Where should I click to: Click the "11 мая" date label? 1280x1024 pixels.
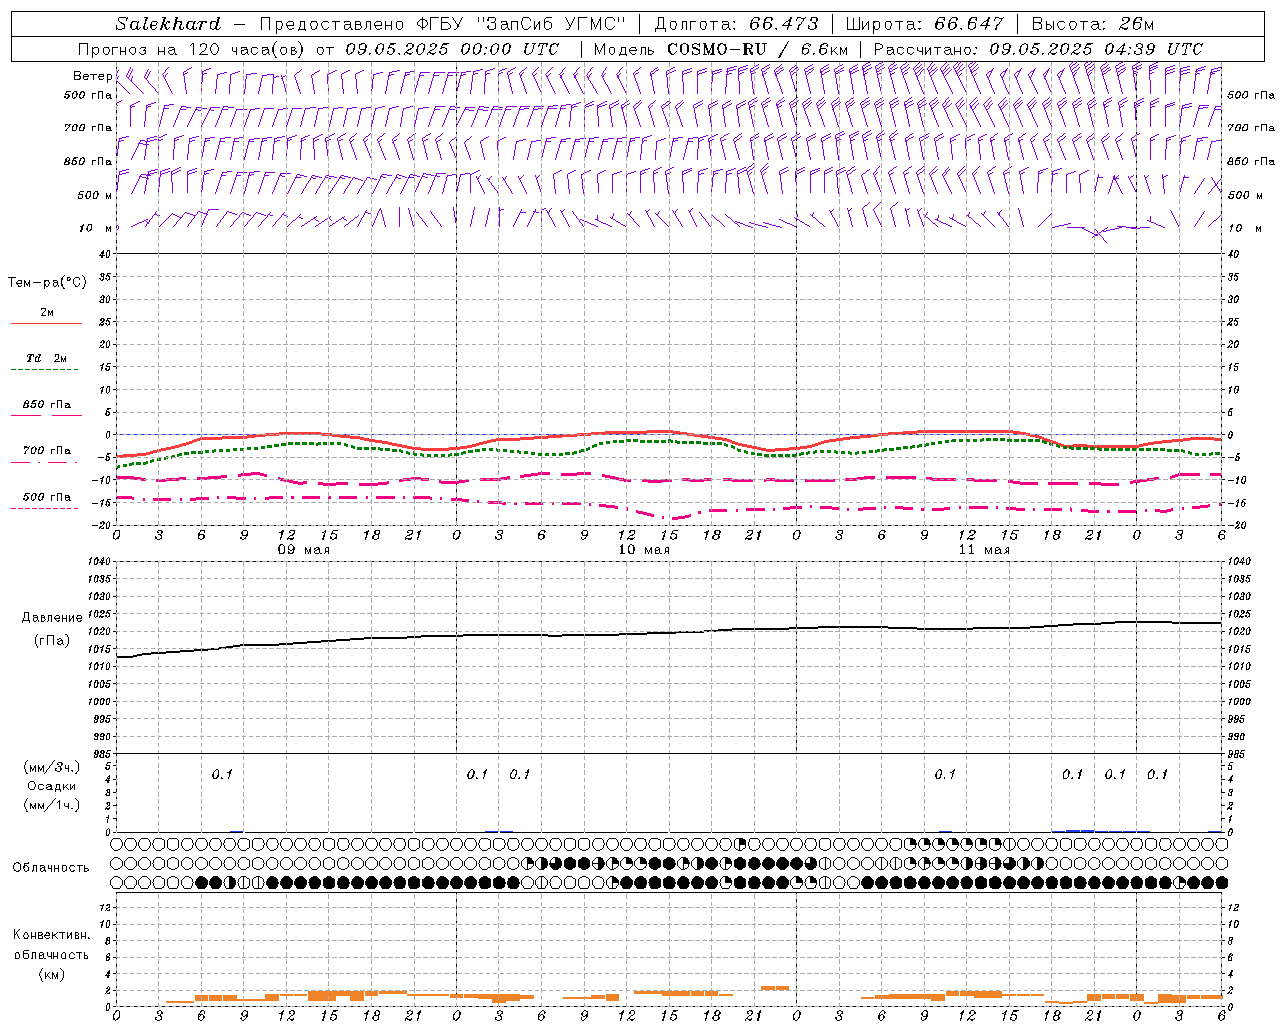[983, 550]
